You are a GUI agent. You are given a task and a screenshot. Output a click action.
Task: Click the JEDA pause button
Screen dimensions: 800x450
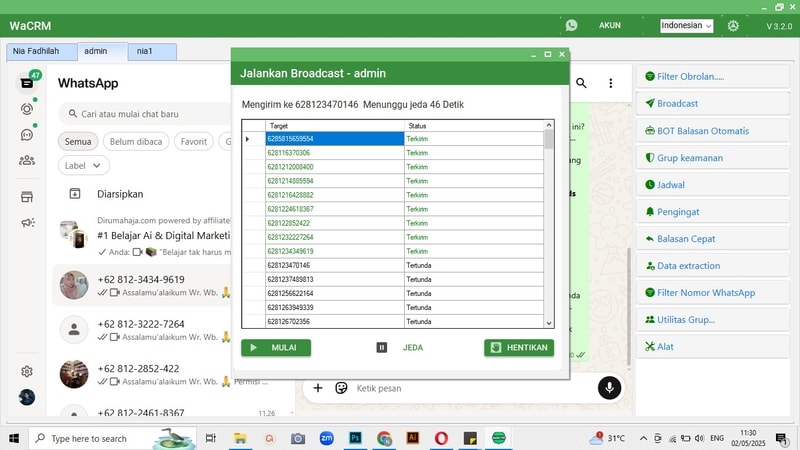pyautogui.click(x=400, y=347)
